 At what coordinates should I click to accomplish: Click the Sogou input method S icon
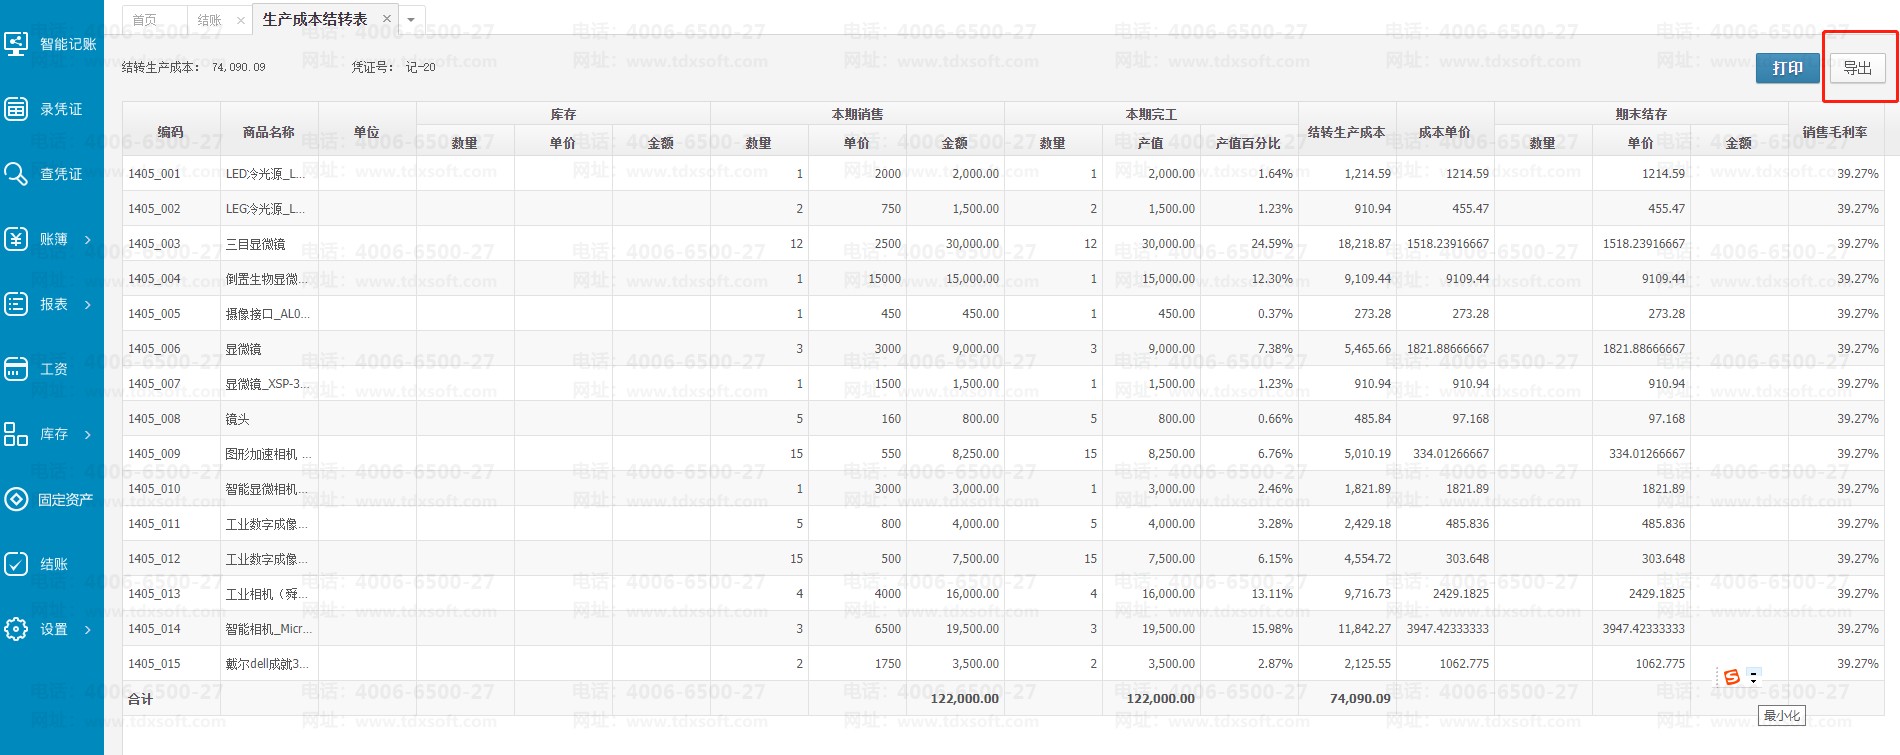(x=1732, y=677)
